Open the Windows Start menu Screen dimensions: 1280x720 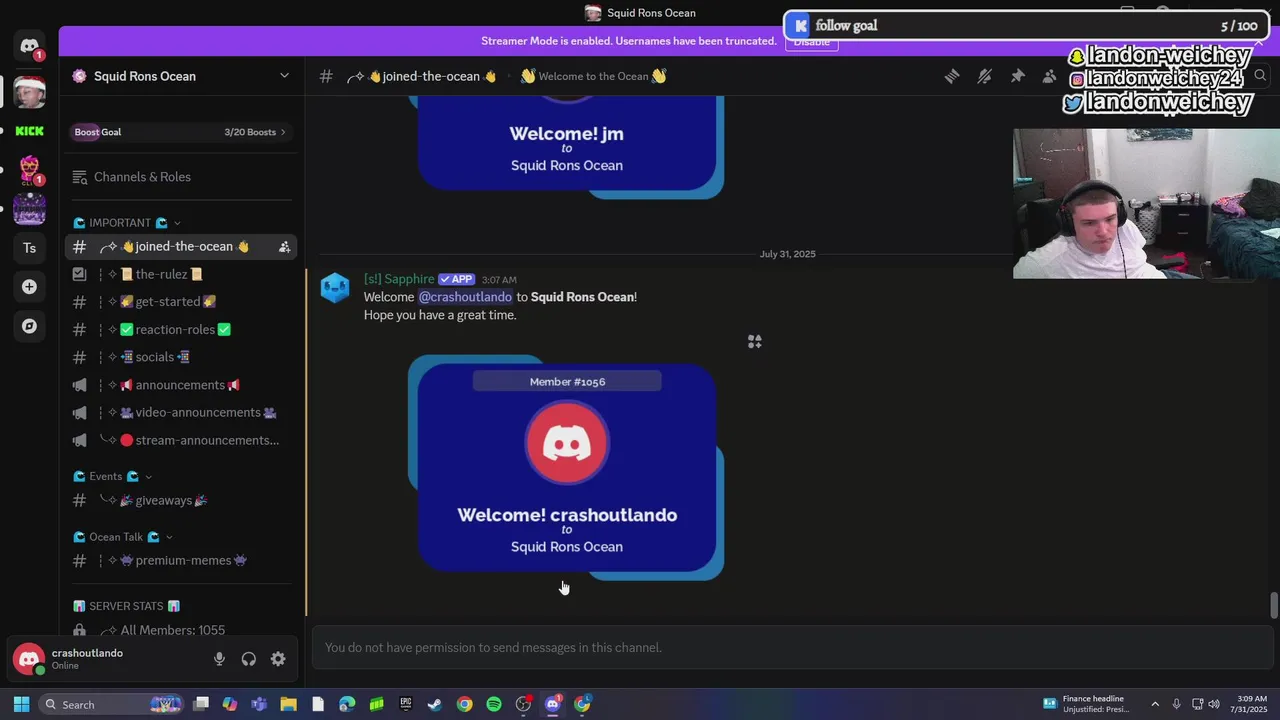pos(21,704)
